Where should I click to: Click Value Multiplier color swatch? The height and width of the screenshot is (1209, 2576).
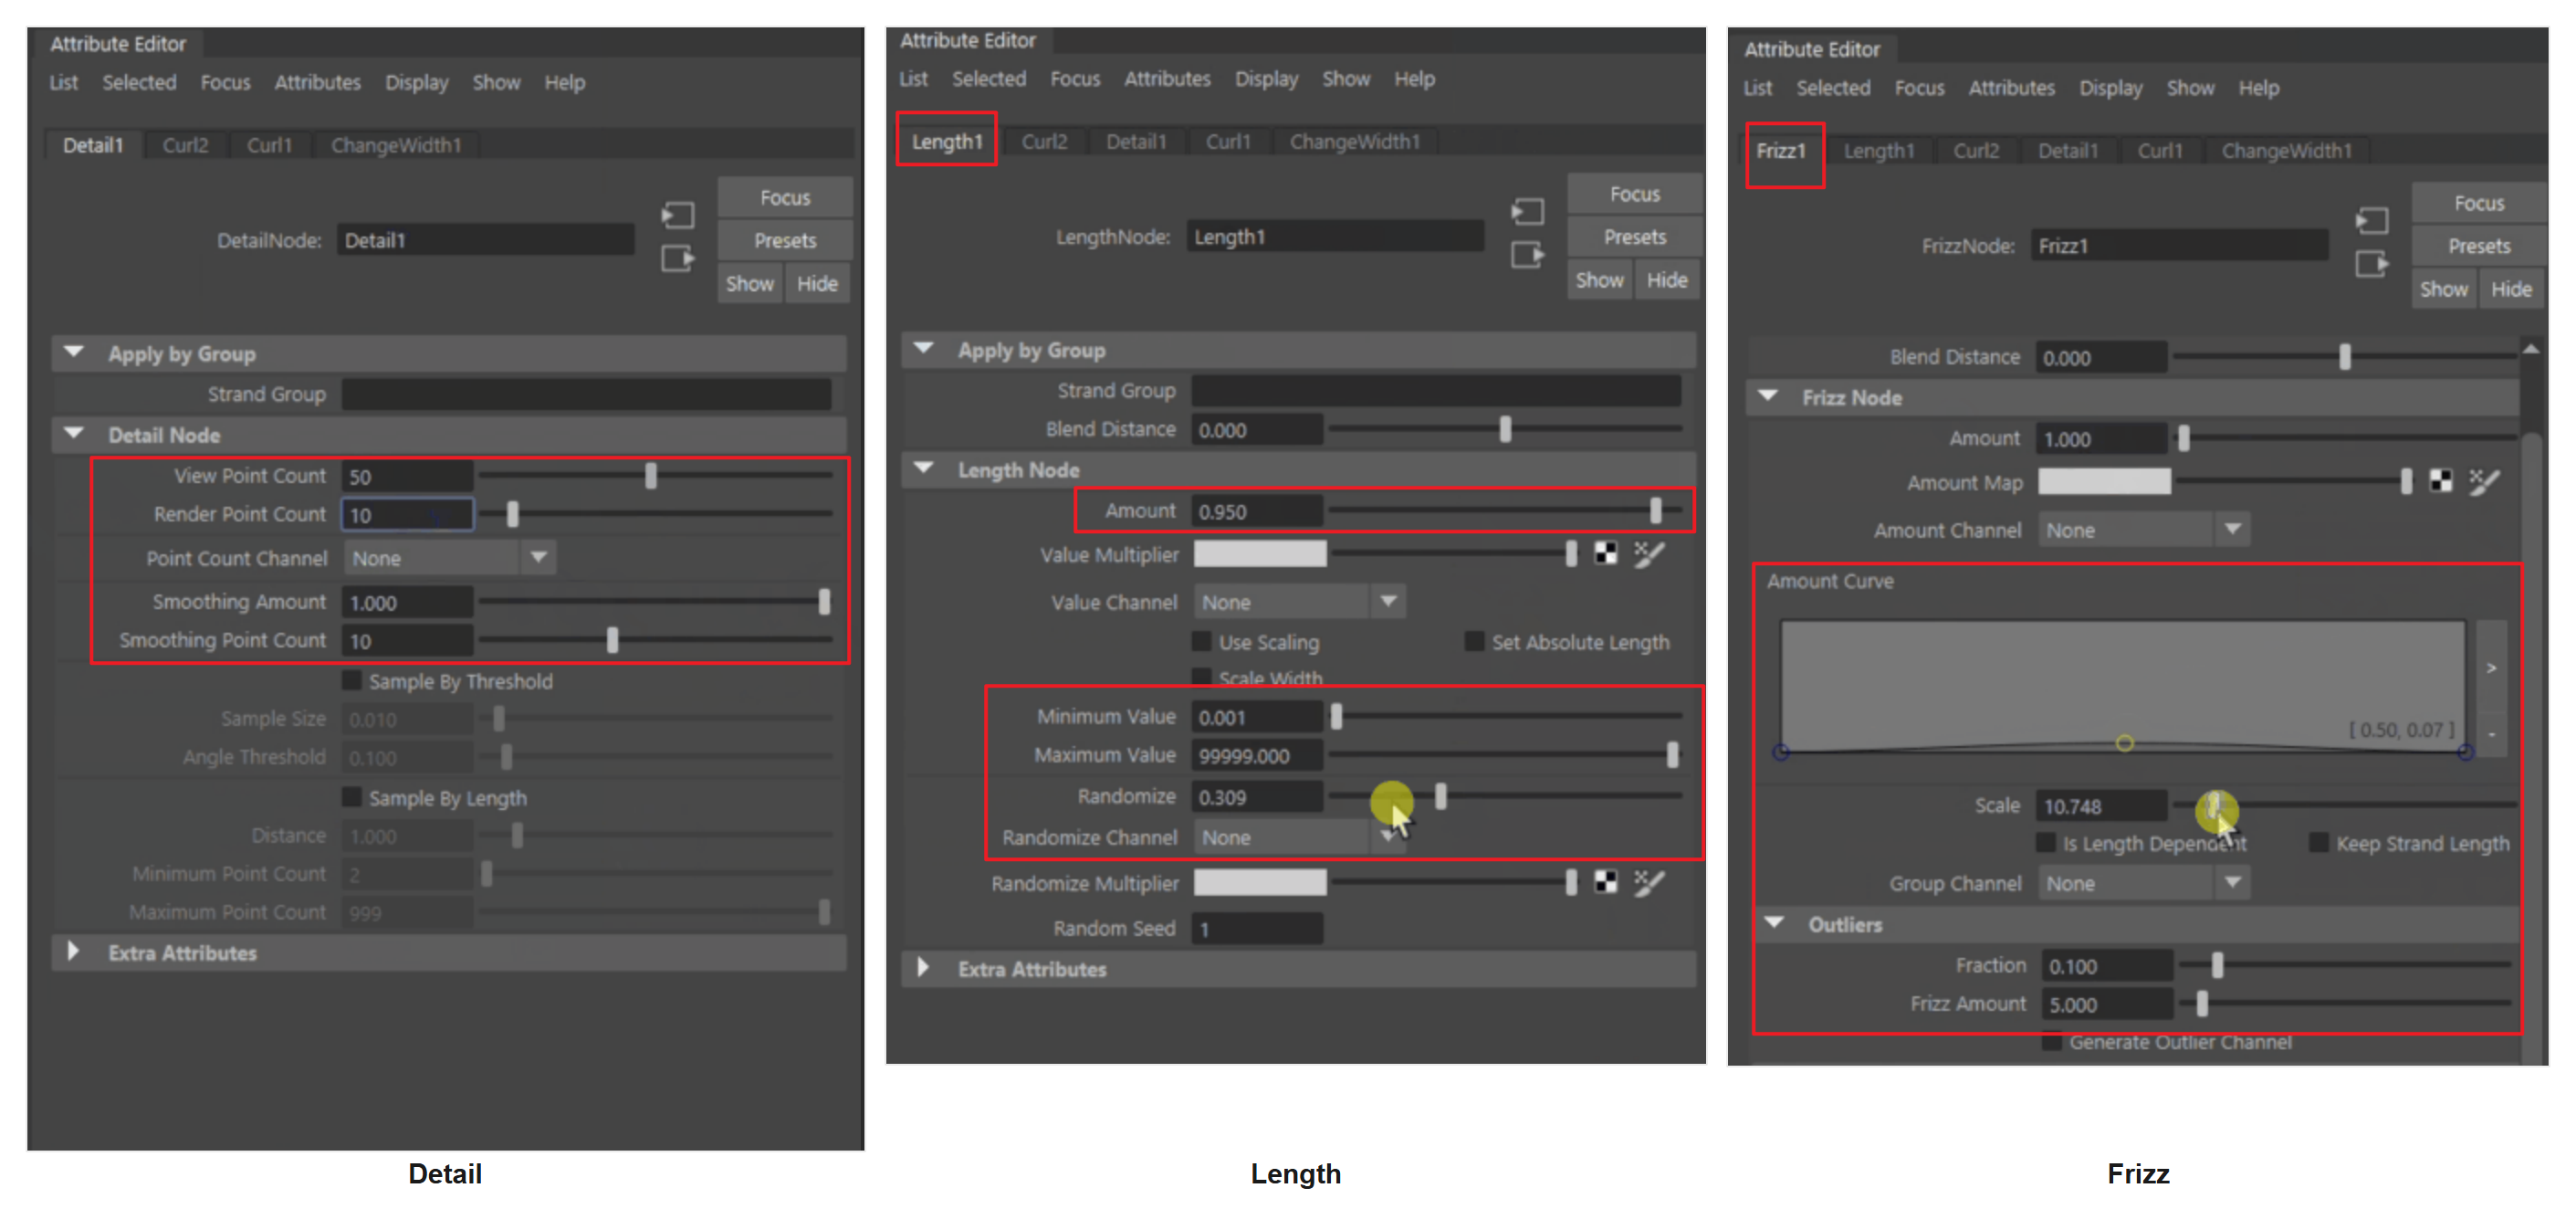click(1260, 553)
